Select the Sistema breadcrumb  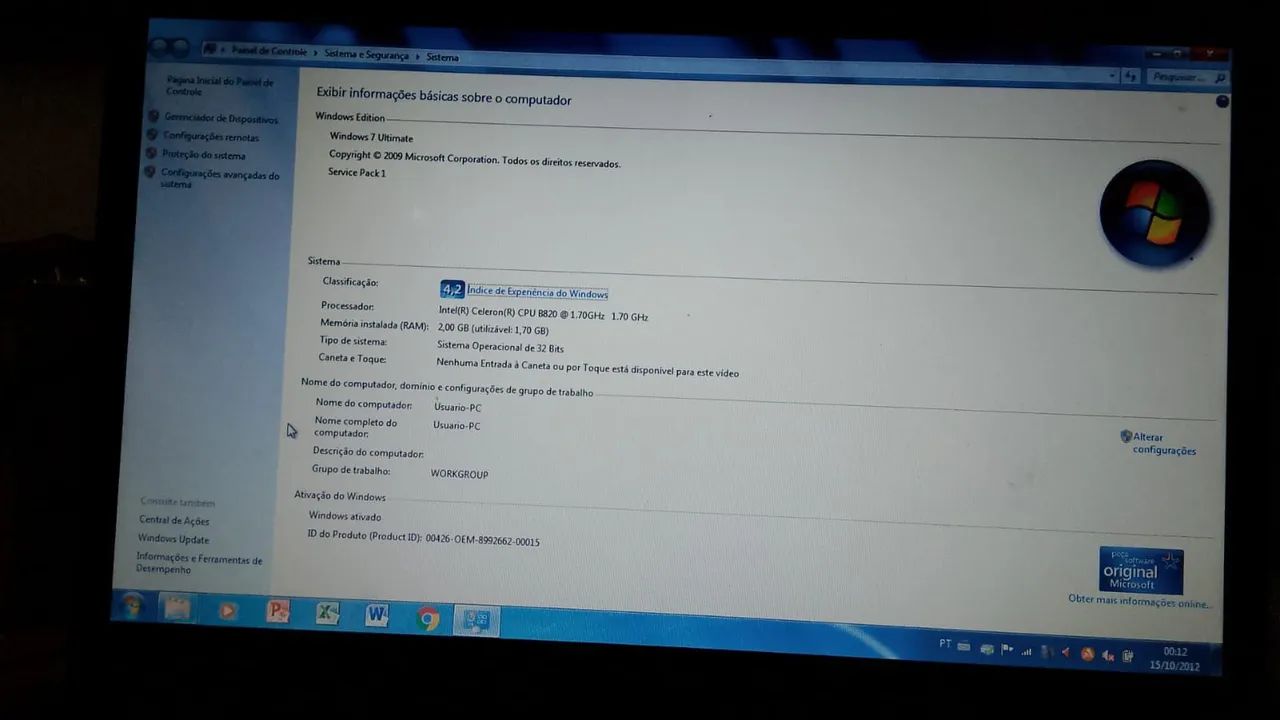tap(442, 57)
